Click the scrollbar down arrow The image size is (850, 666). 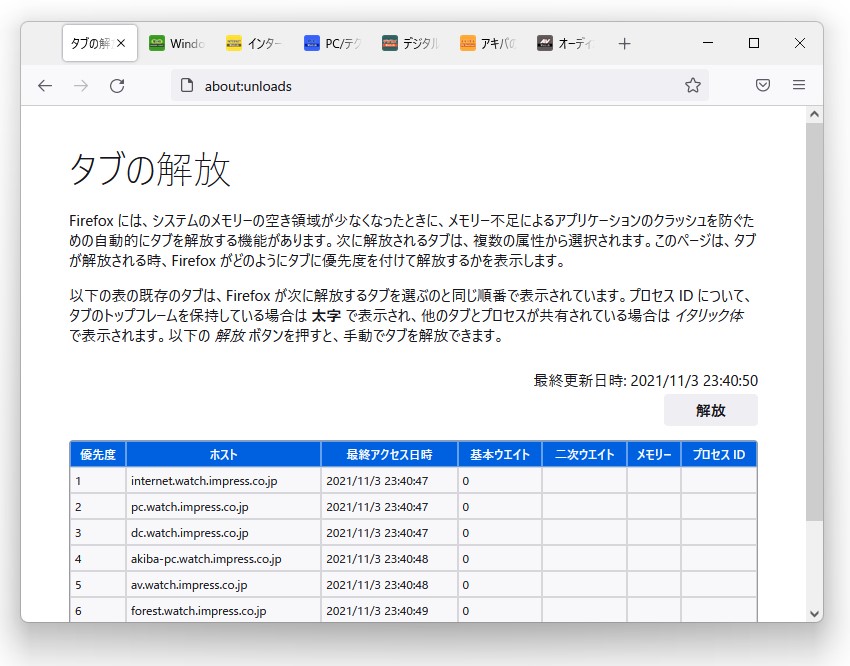click(x=814, y=614)
